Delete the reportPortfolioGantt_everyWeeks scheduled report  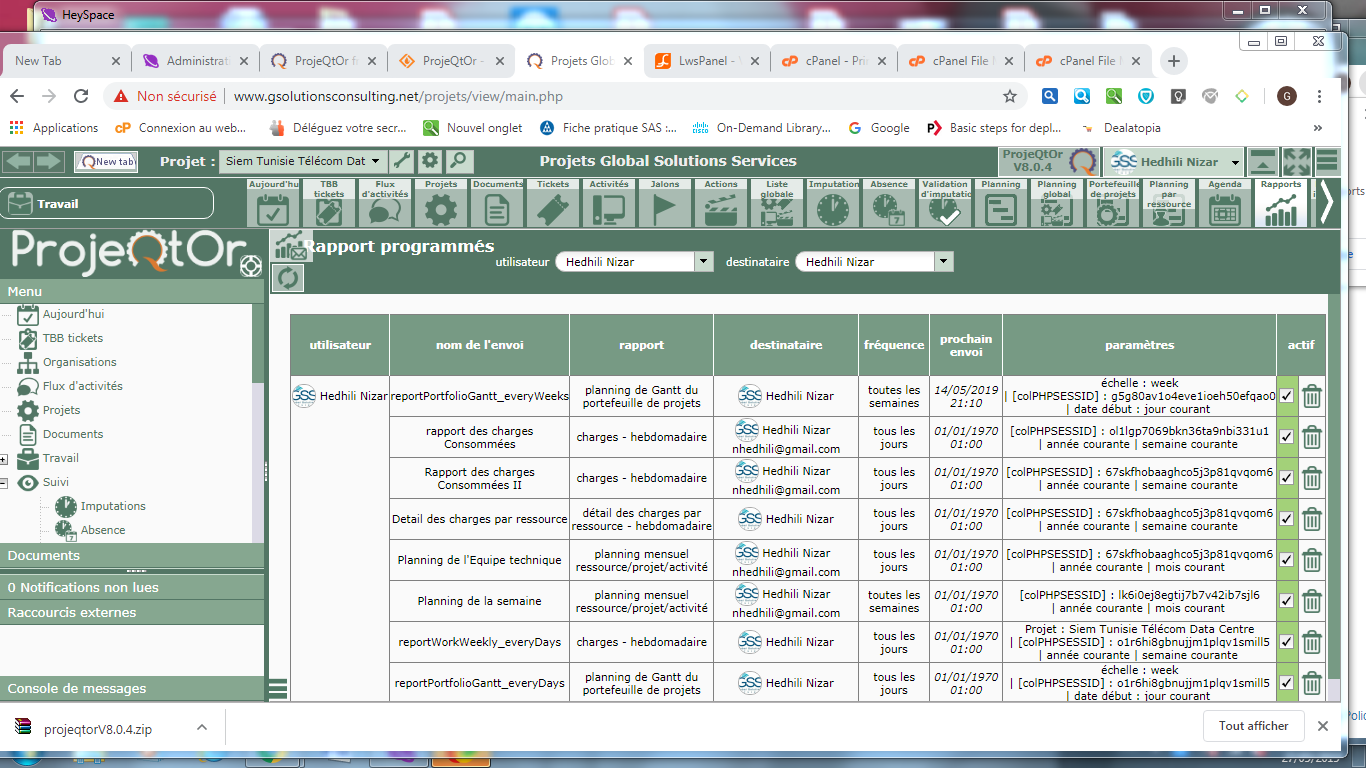[1312, 396]
